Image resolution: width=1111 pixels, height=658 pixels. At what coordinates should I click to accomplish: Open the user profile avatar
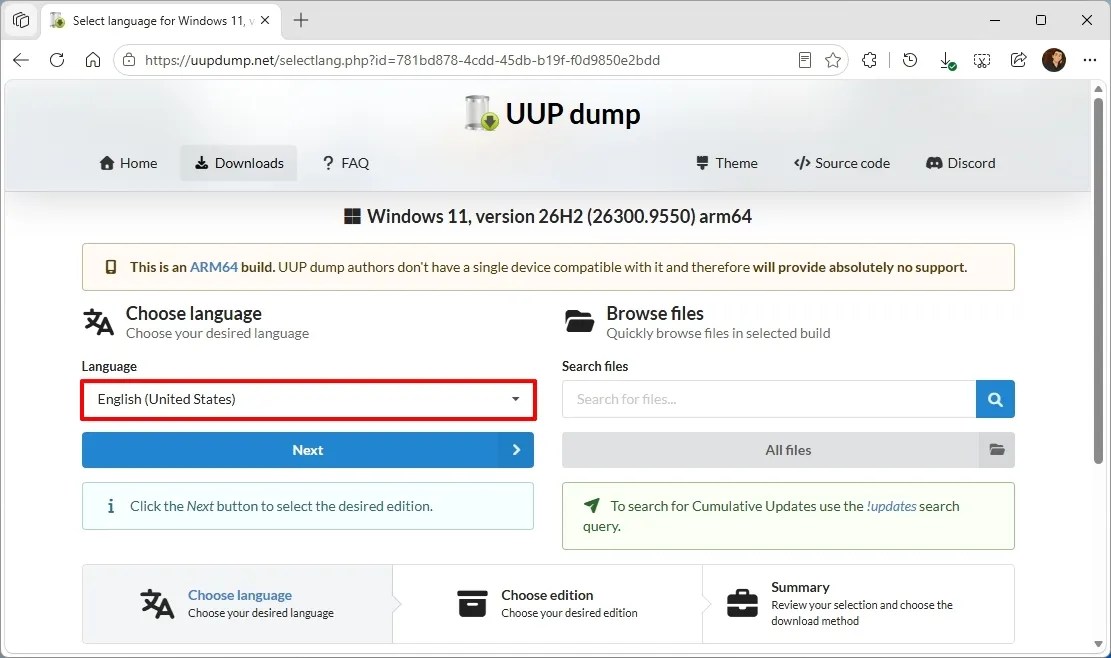coord(1054,60)
